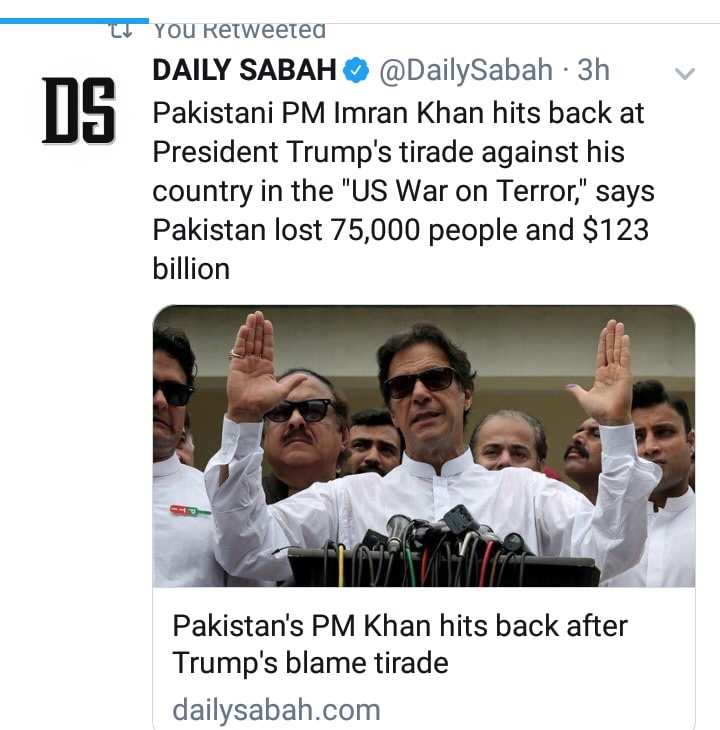Click the "Pakistan lost 75,000 people" tweet line
The width and height of the screenshot is (720, 730).
400,229
